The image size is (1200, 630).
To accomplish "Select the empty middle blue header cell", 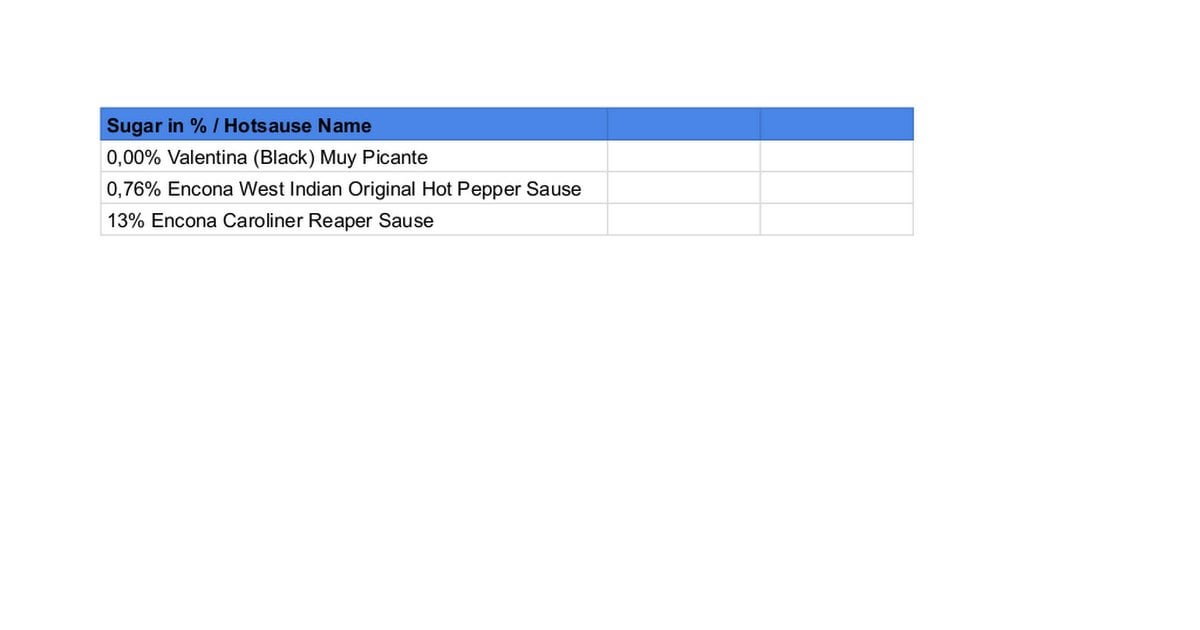I will click(x=683, y=125).
